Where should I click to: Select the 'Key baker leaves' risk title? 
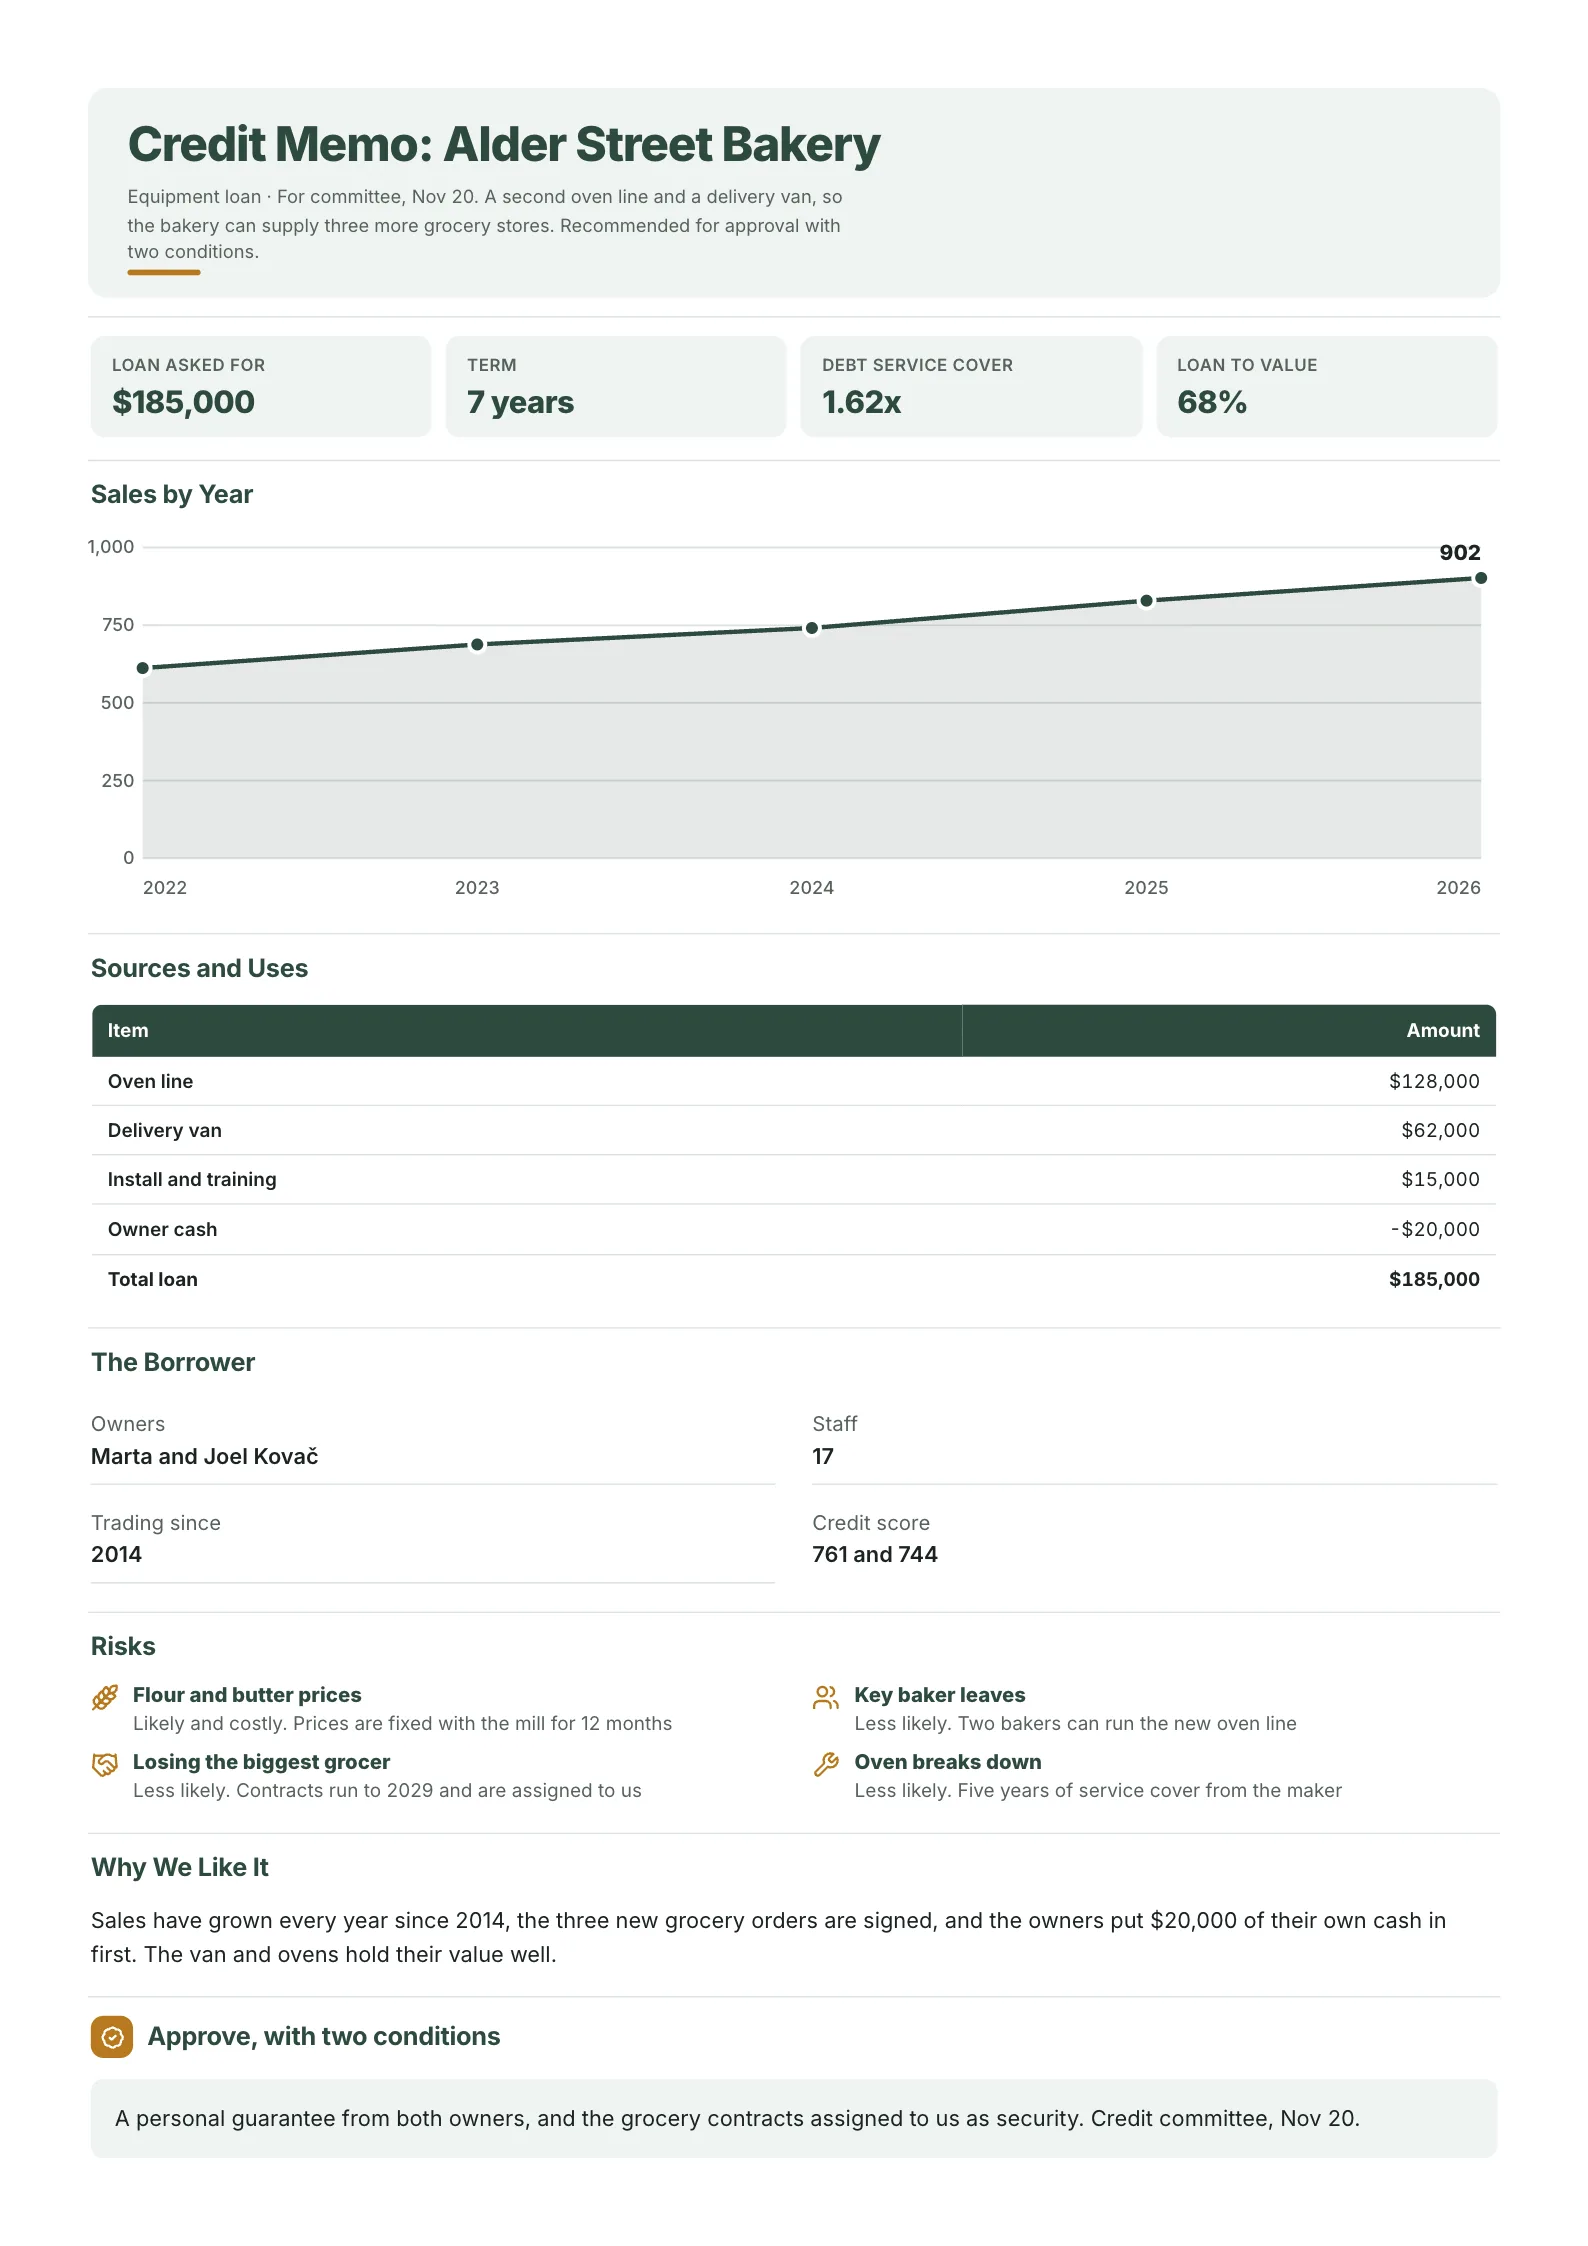point(940,1695)
